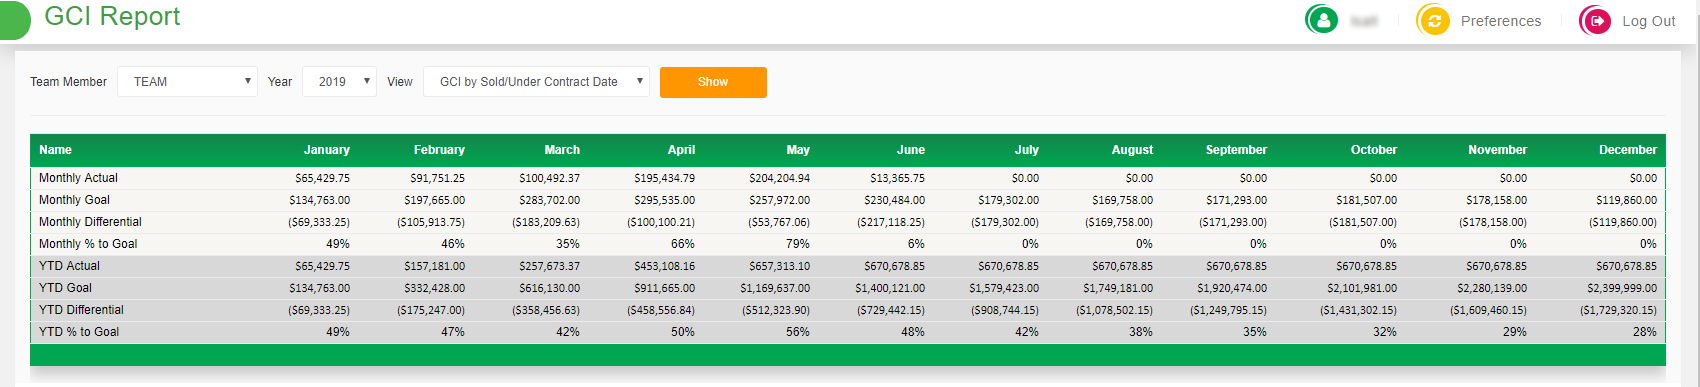1700x387 pixels.
Task: Select the Monthly Differential row label
Action: click(x=90, y=222)
